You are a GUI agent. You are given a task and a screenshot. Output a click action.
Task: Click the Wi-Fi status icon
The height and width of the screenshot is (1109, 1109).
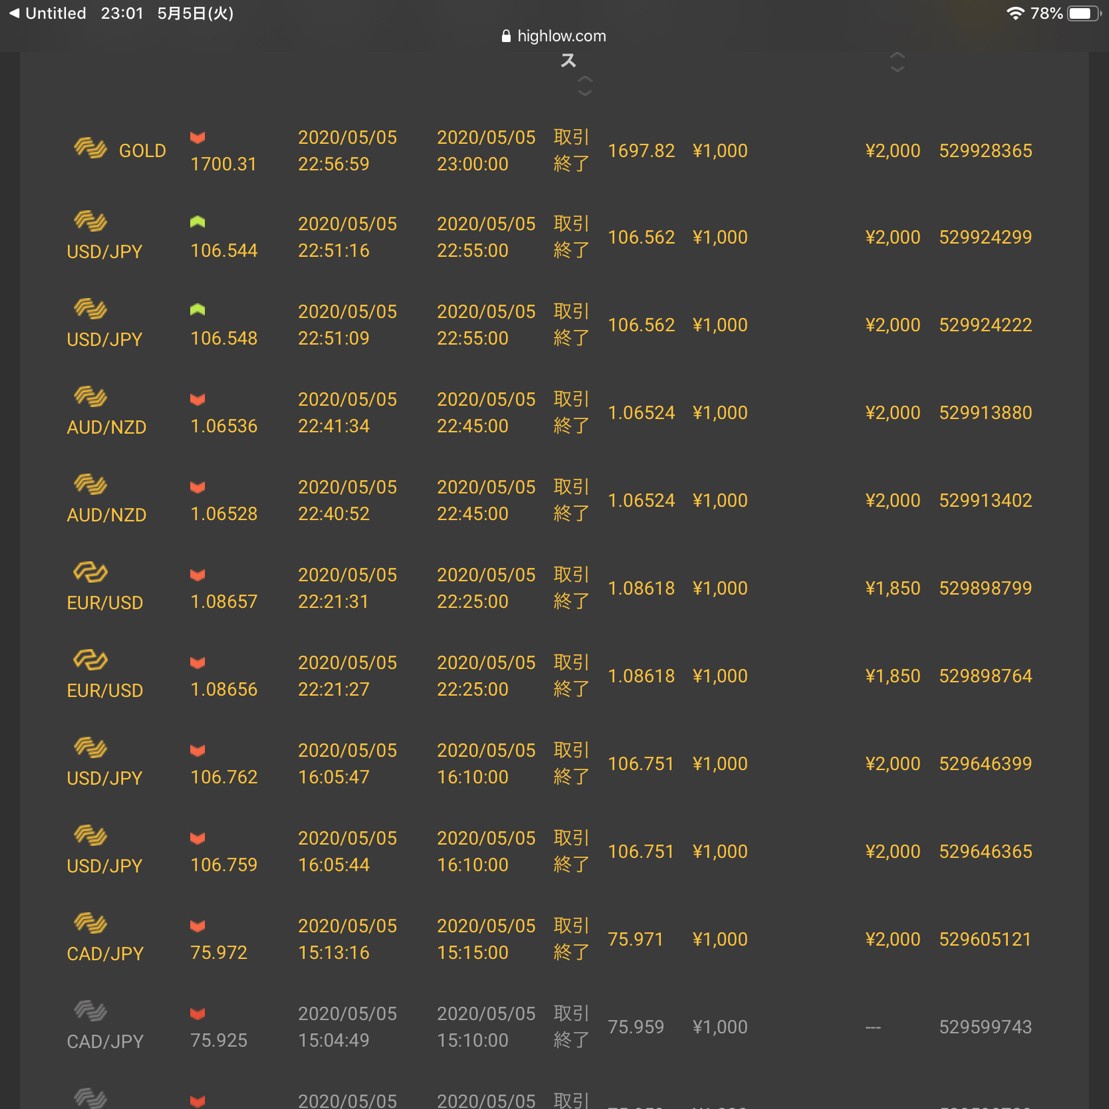1015,13
